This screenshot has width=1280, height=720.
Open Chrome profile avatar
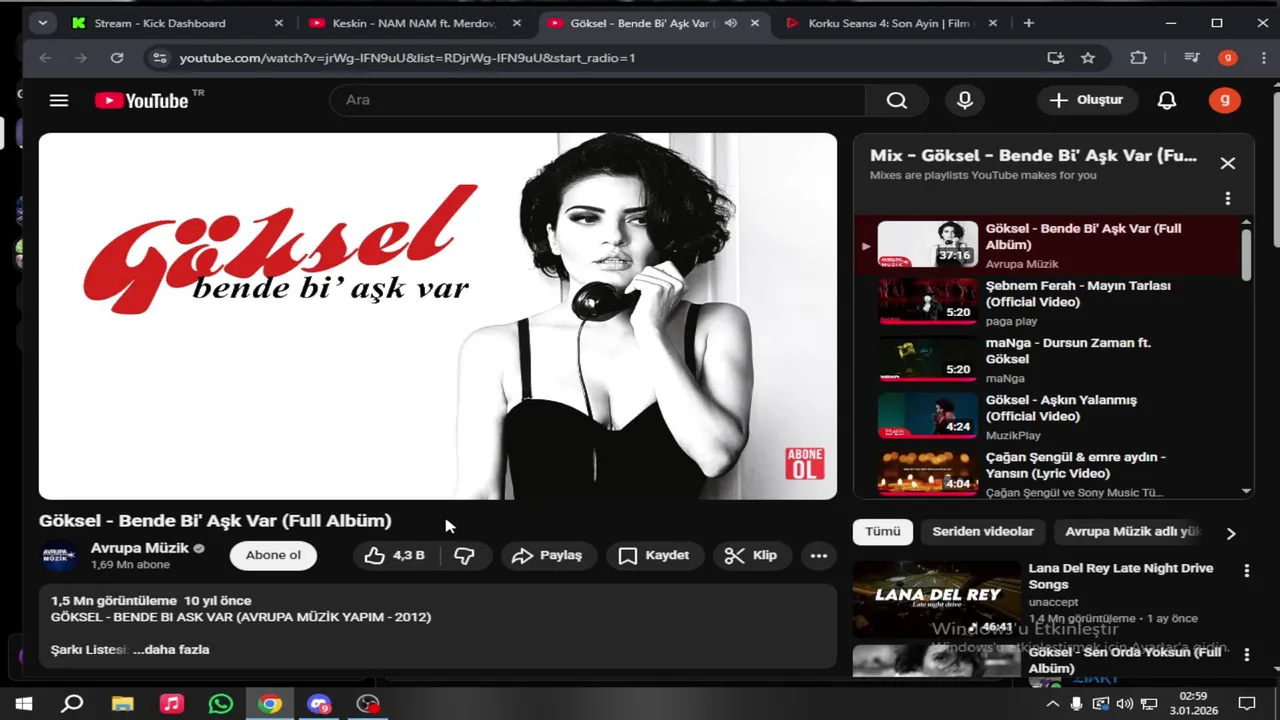[1228, 58]
